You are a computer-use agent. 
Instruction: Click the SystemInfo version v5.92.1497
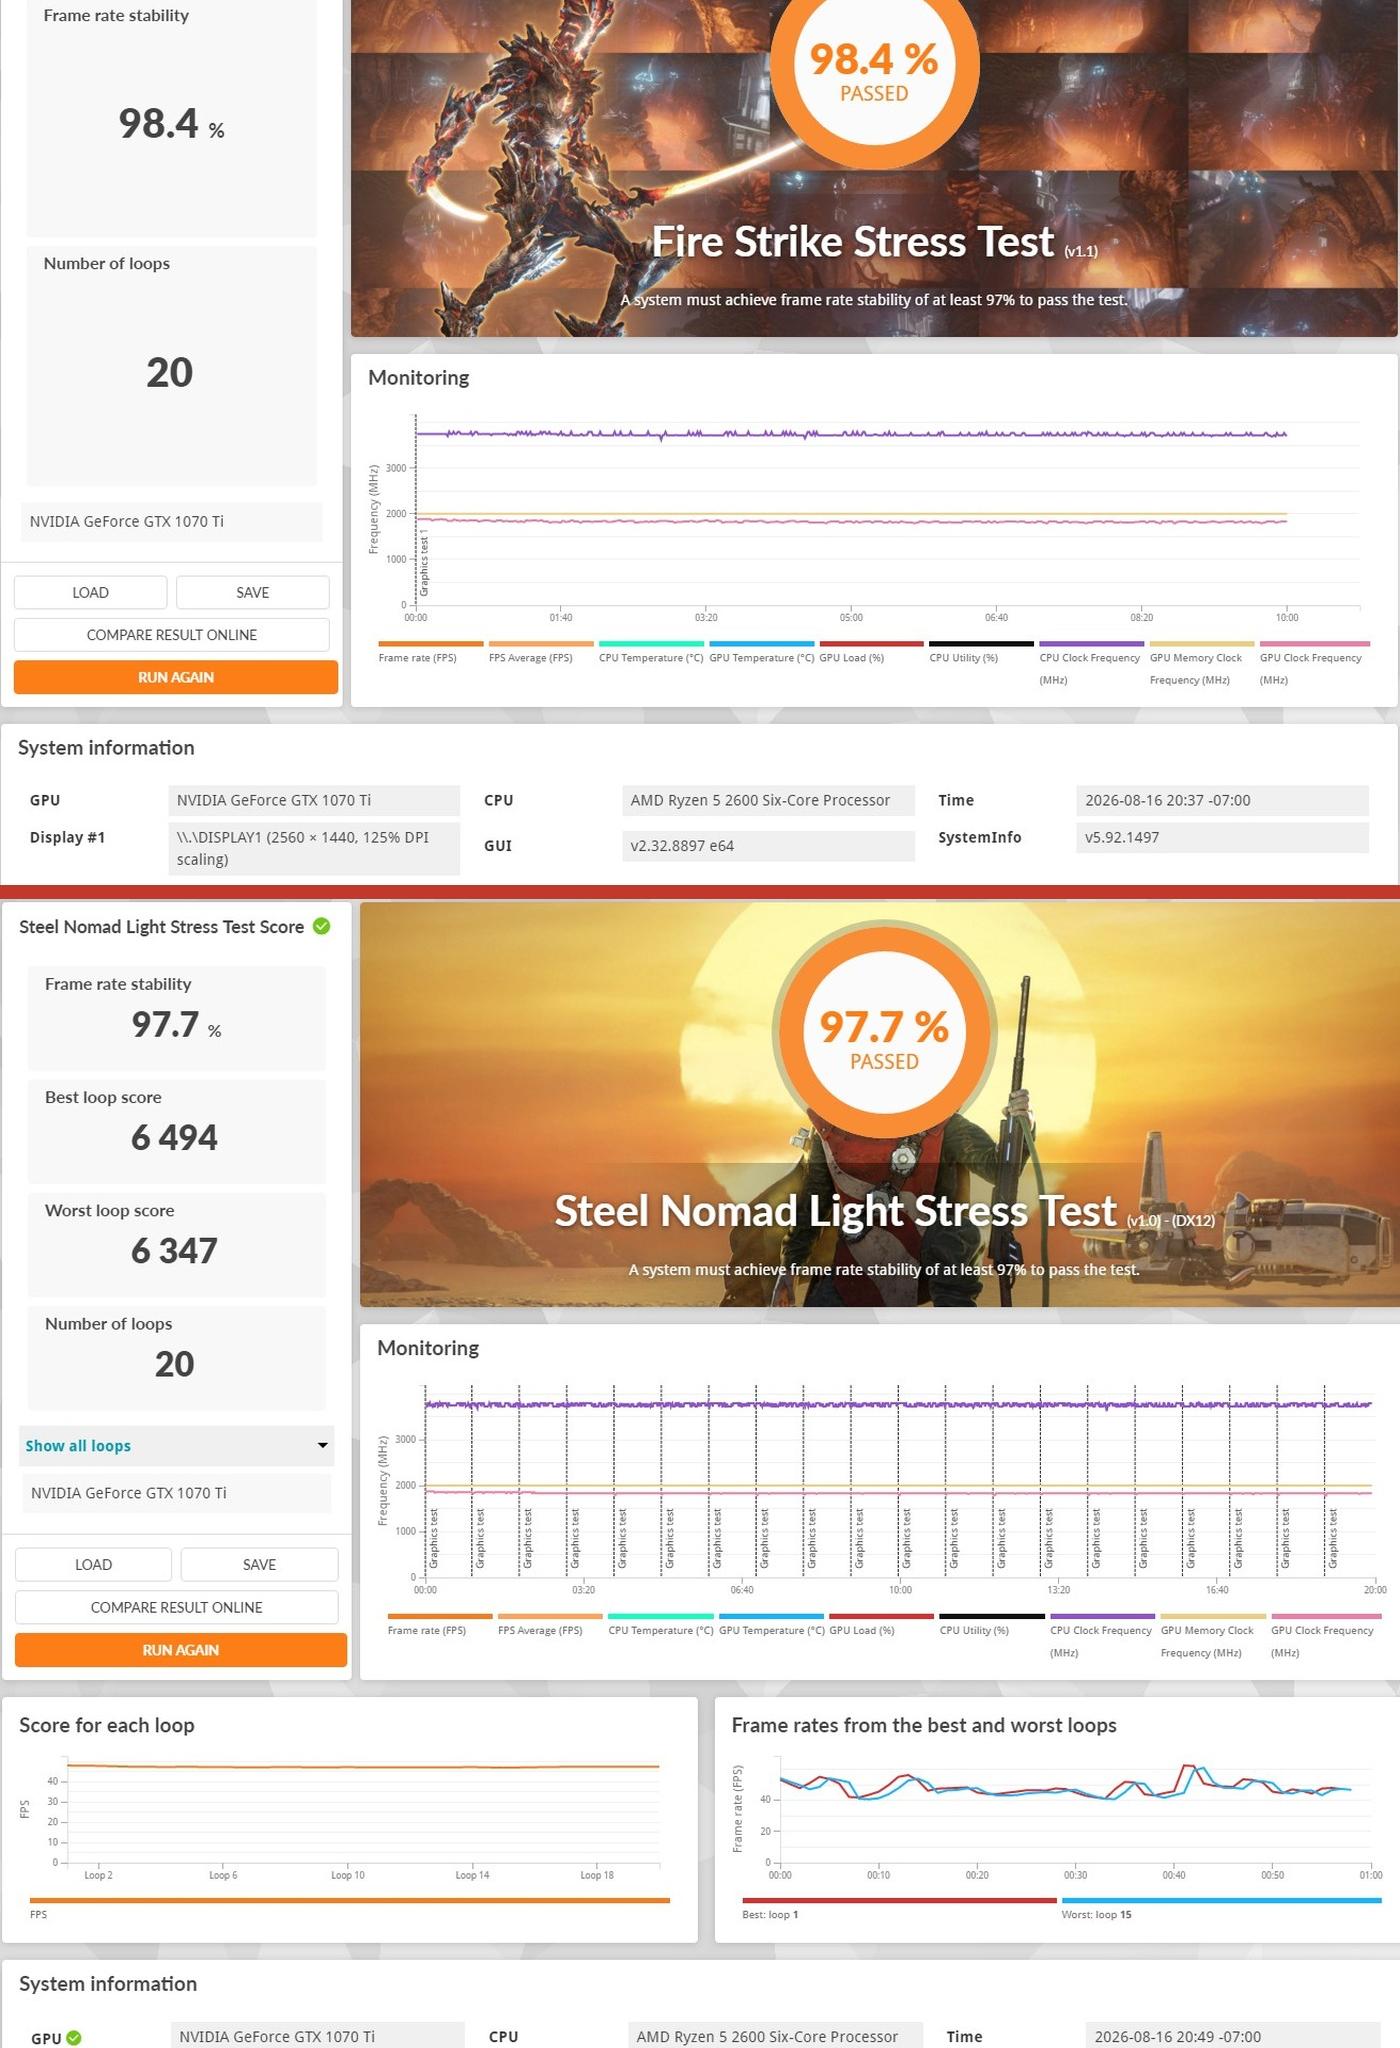point(1222,837)
